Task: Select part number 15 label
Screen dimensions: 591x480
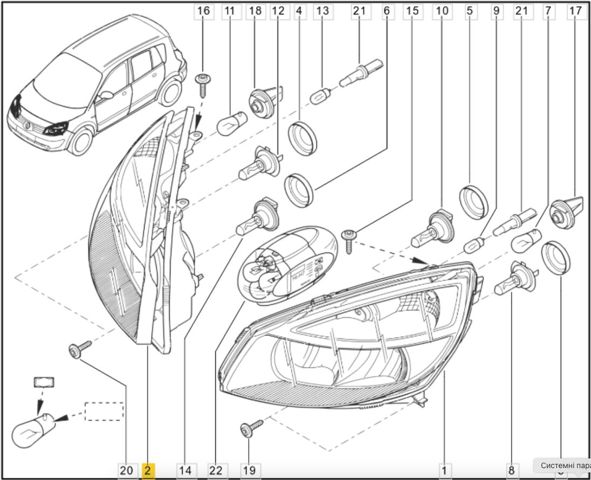Action: click(412, 11)
